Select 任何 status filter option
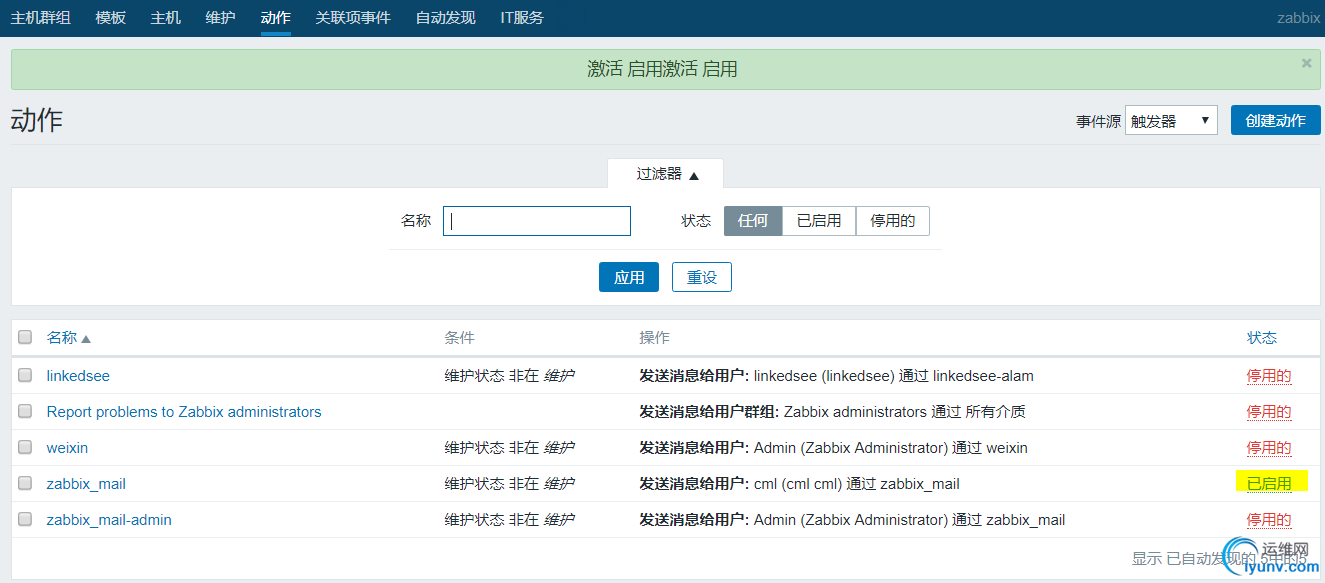Image resolution: width=1325 pixels, height=583 pixels. pyautogui.click(x=753, y=221)
